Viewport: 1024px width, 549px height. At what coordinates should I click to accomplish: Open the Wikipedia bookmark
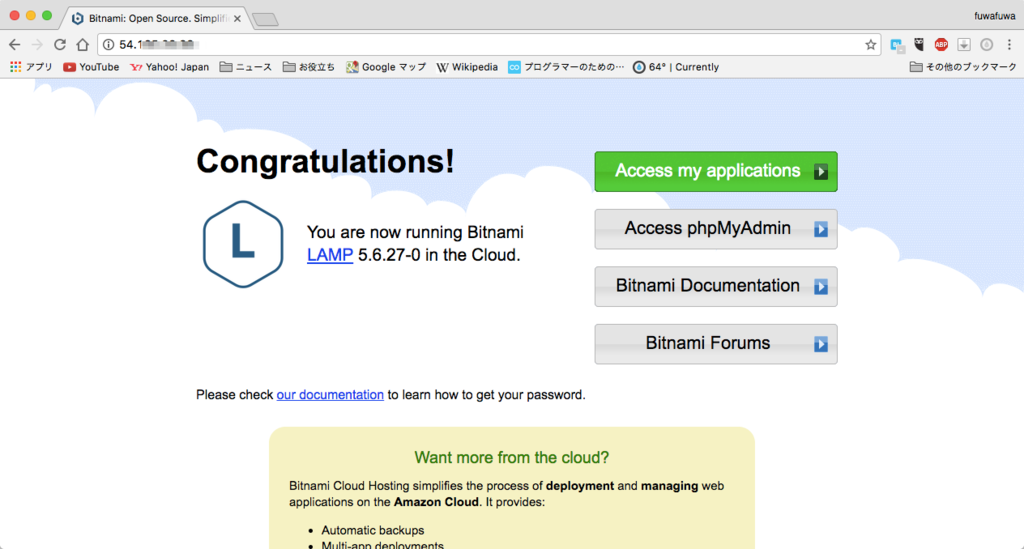(467, 67)
